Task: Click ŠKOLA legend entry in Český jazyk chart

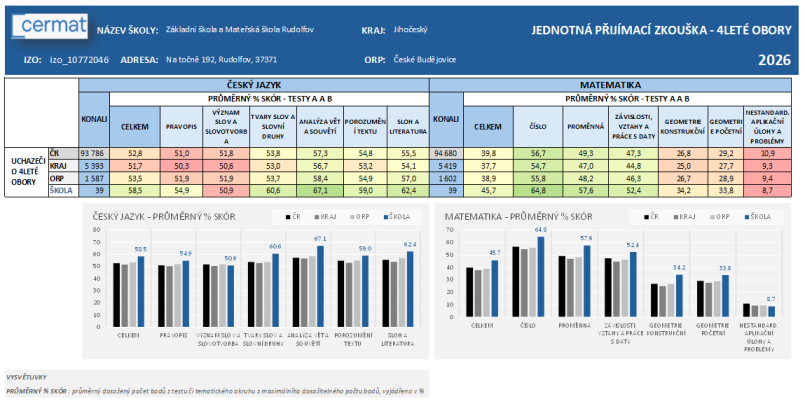Action: click(x=397, y=217)
